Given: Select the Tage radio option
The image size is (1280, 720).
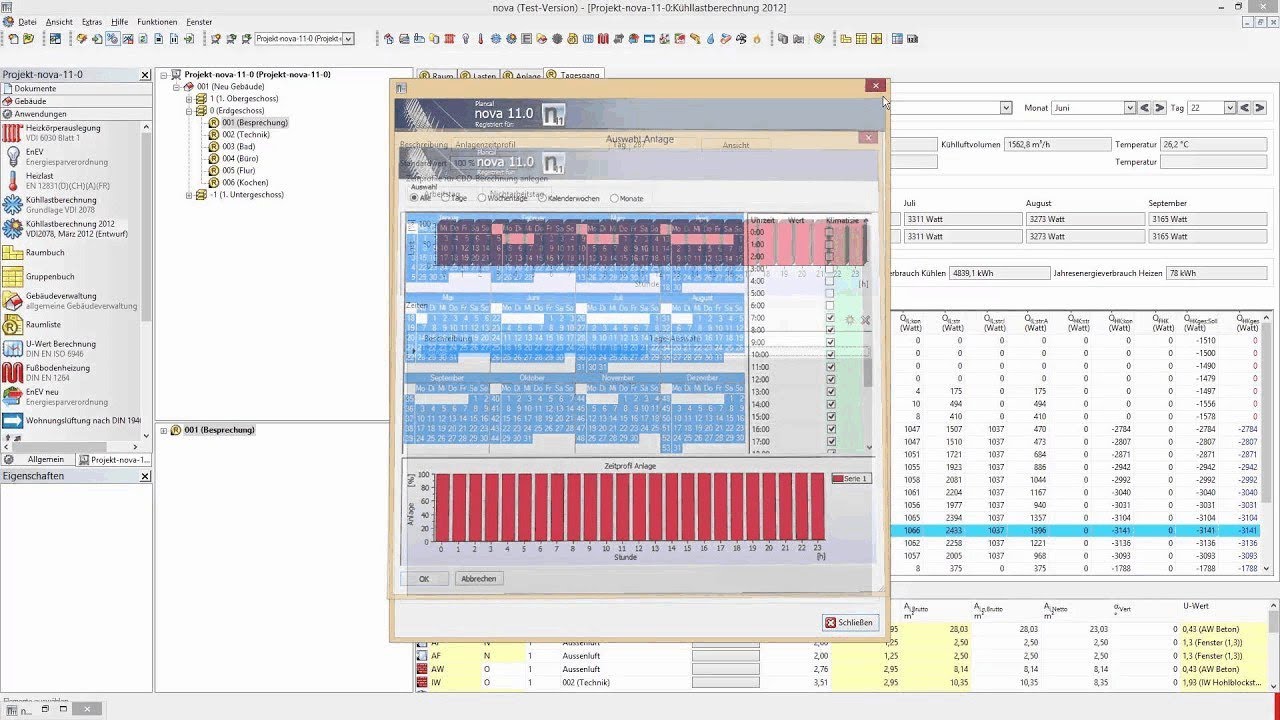Looking at the screenshot, I should coord(447,198).
